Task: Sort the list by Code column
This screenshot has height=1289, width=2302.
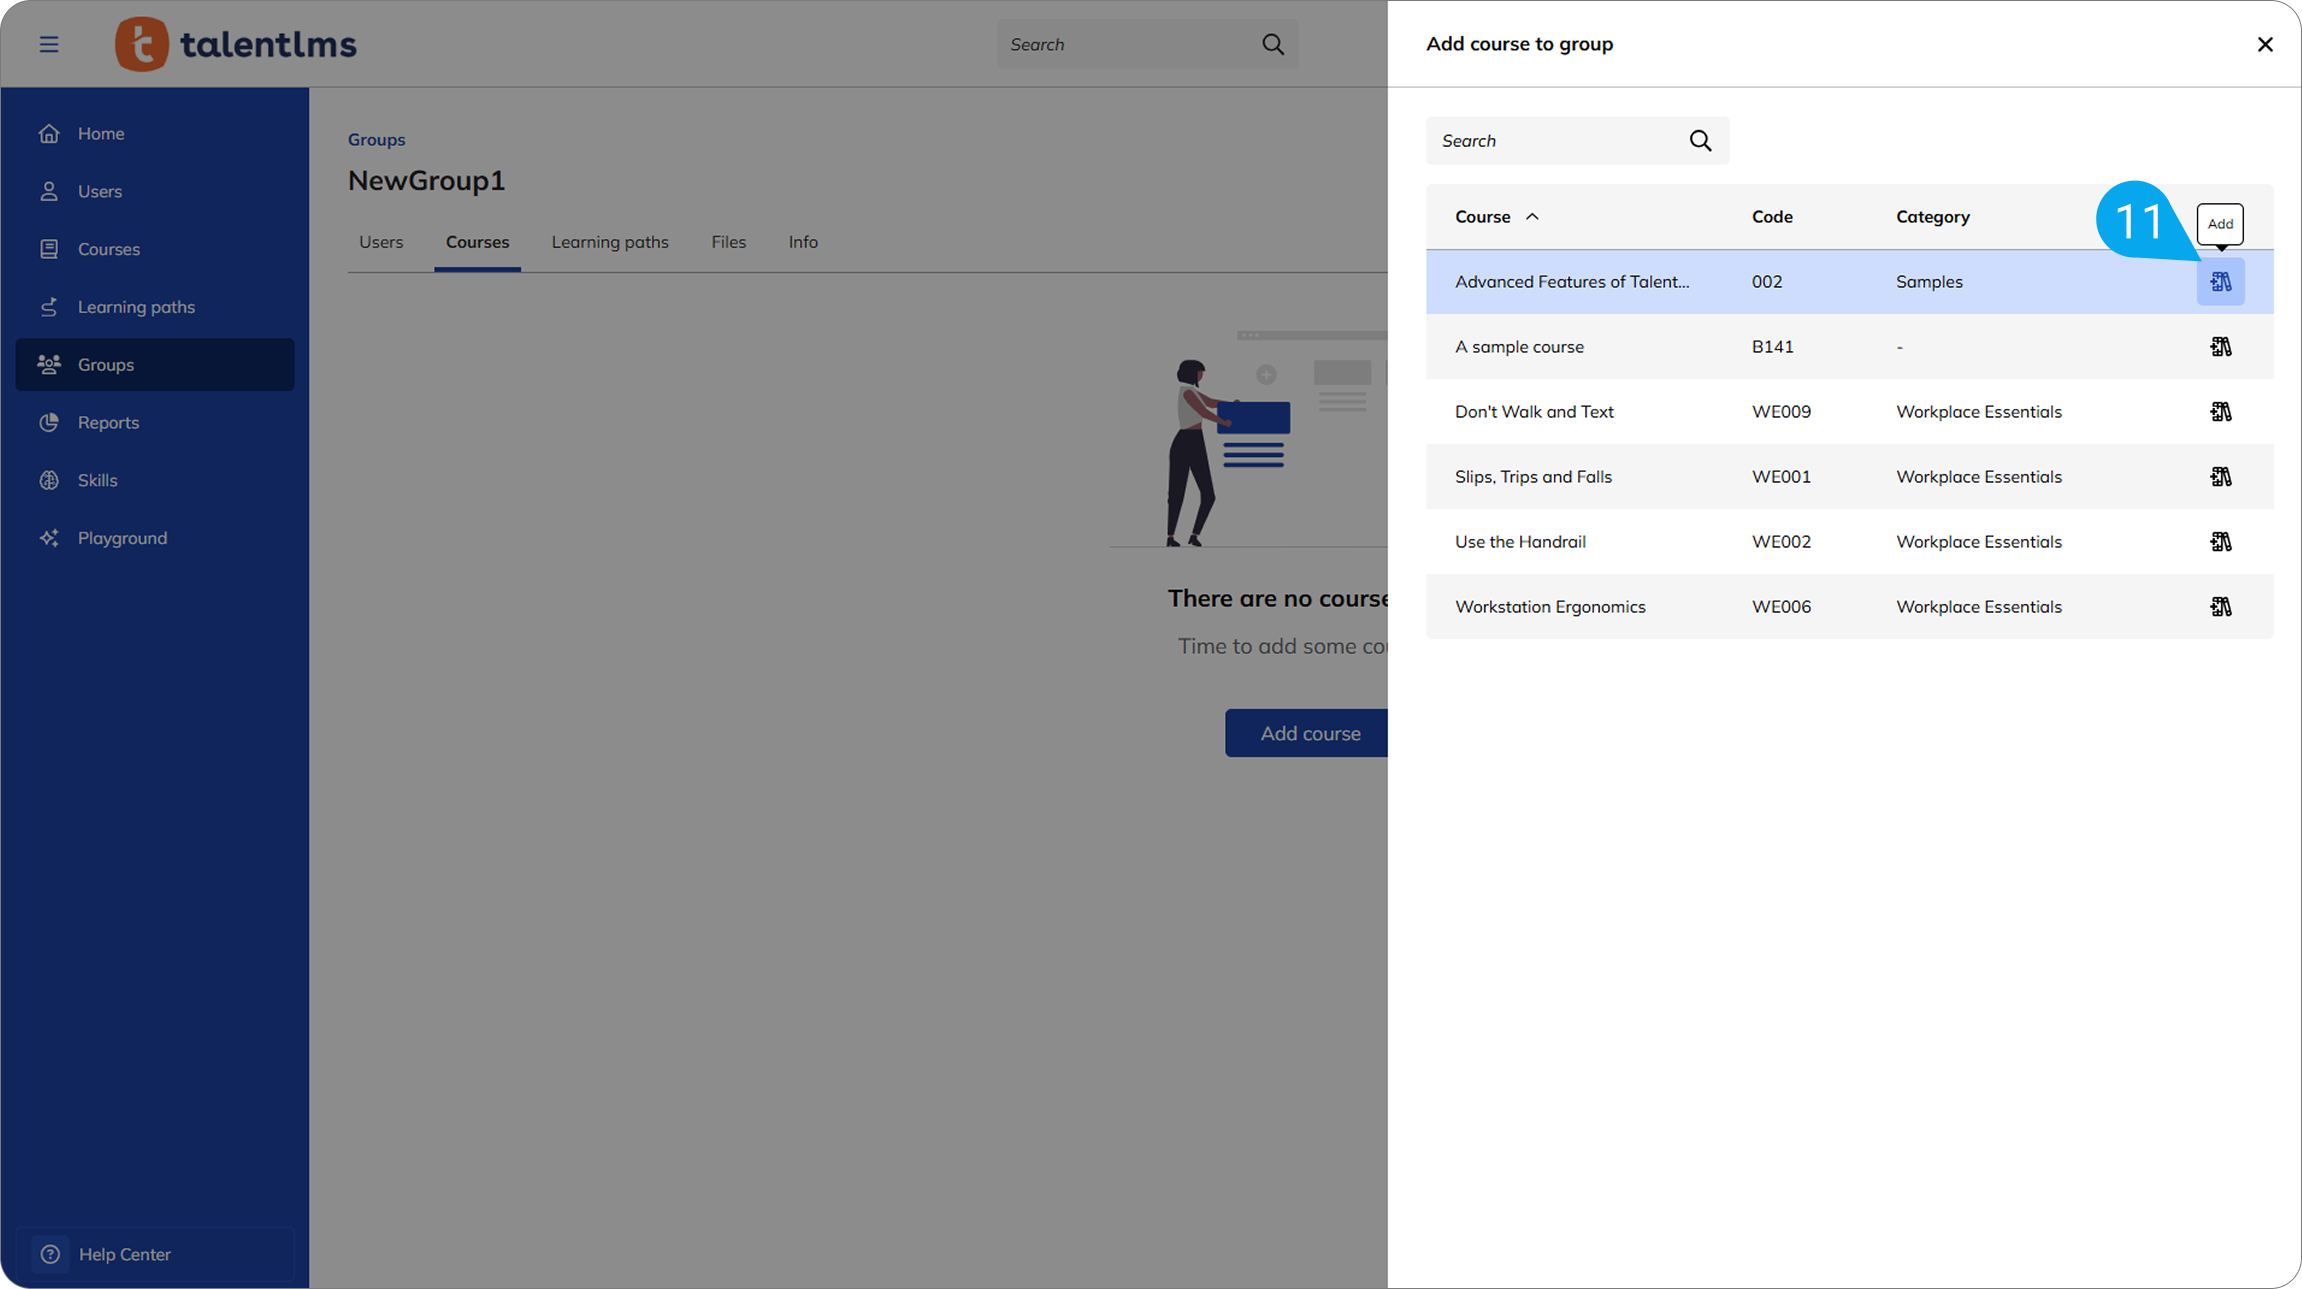Action: [x=1772, y=217]
